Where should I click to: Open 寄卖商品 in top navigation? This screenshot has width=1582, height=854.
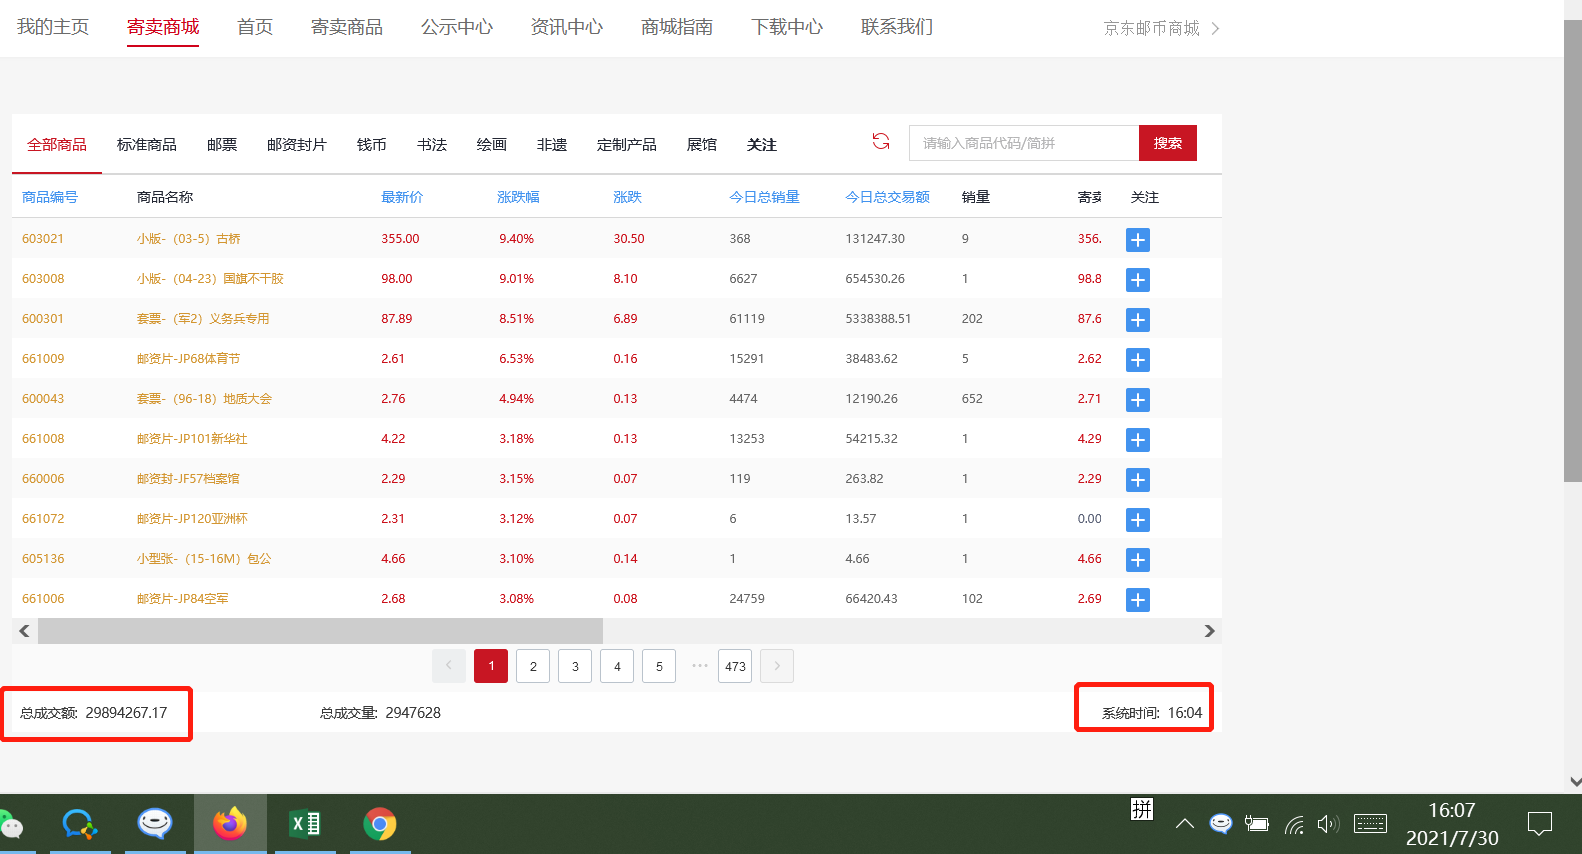click(347, 27)
